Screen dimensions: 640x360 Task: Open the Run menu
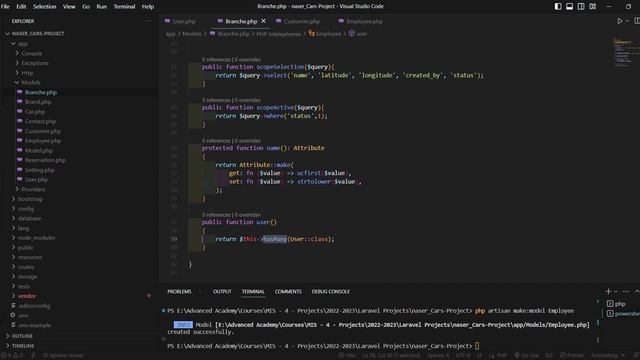[x=102, y=7]
